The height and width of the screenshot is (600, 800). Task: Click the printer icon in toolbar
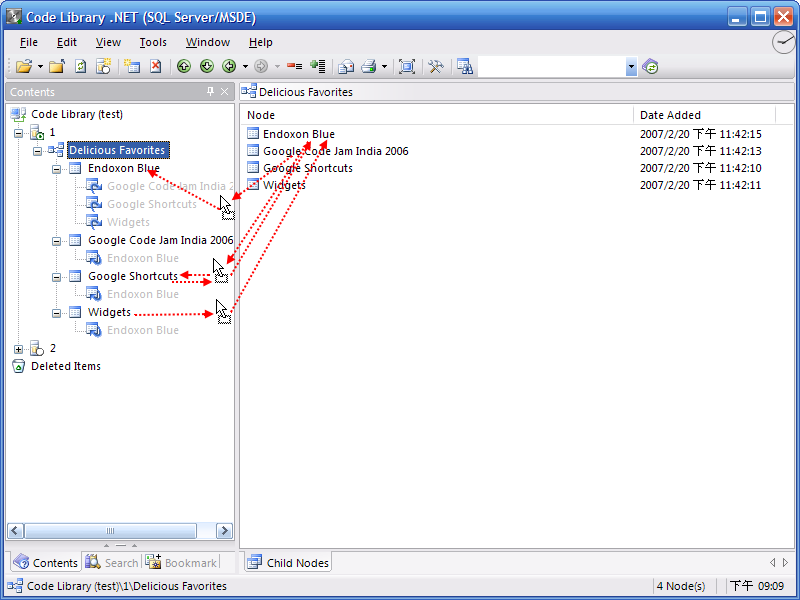coord(369,66)
